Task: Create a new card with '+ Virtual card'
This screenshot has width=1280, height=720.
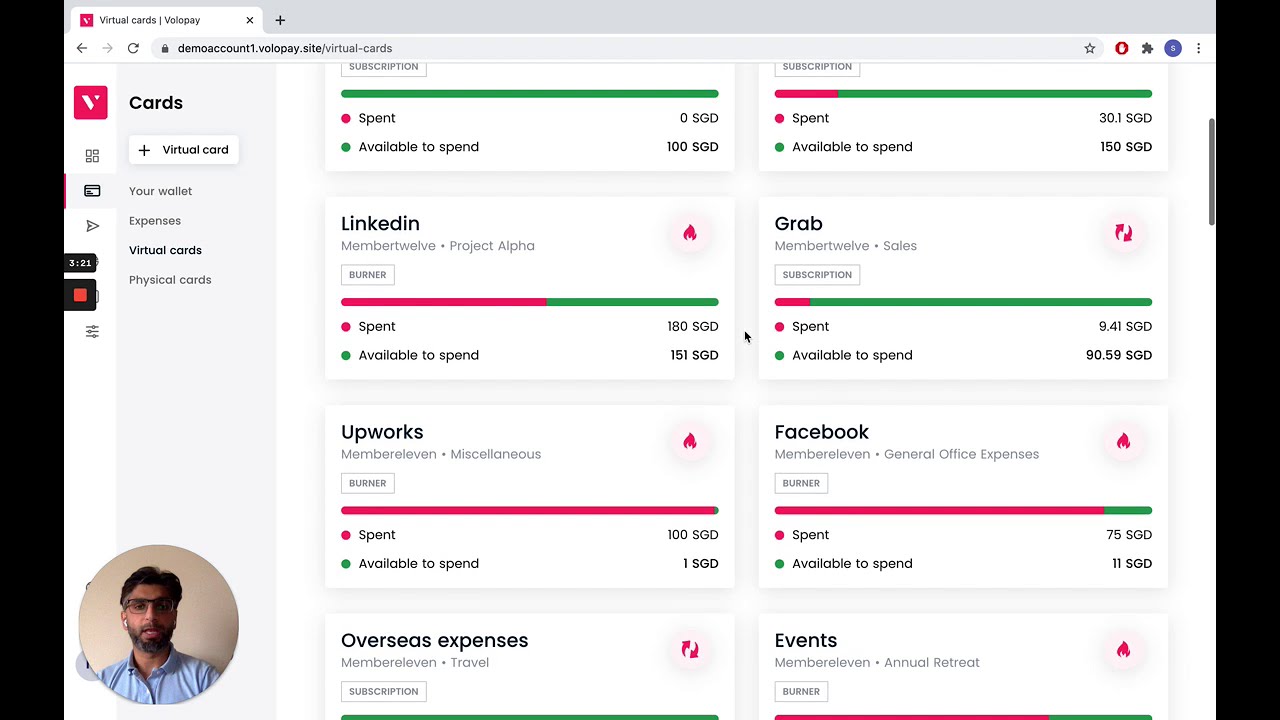Action: tap(184, 150)
